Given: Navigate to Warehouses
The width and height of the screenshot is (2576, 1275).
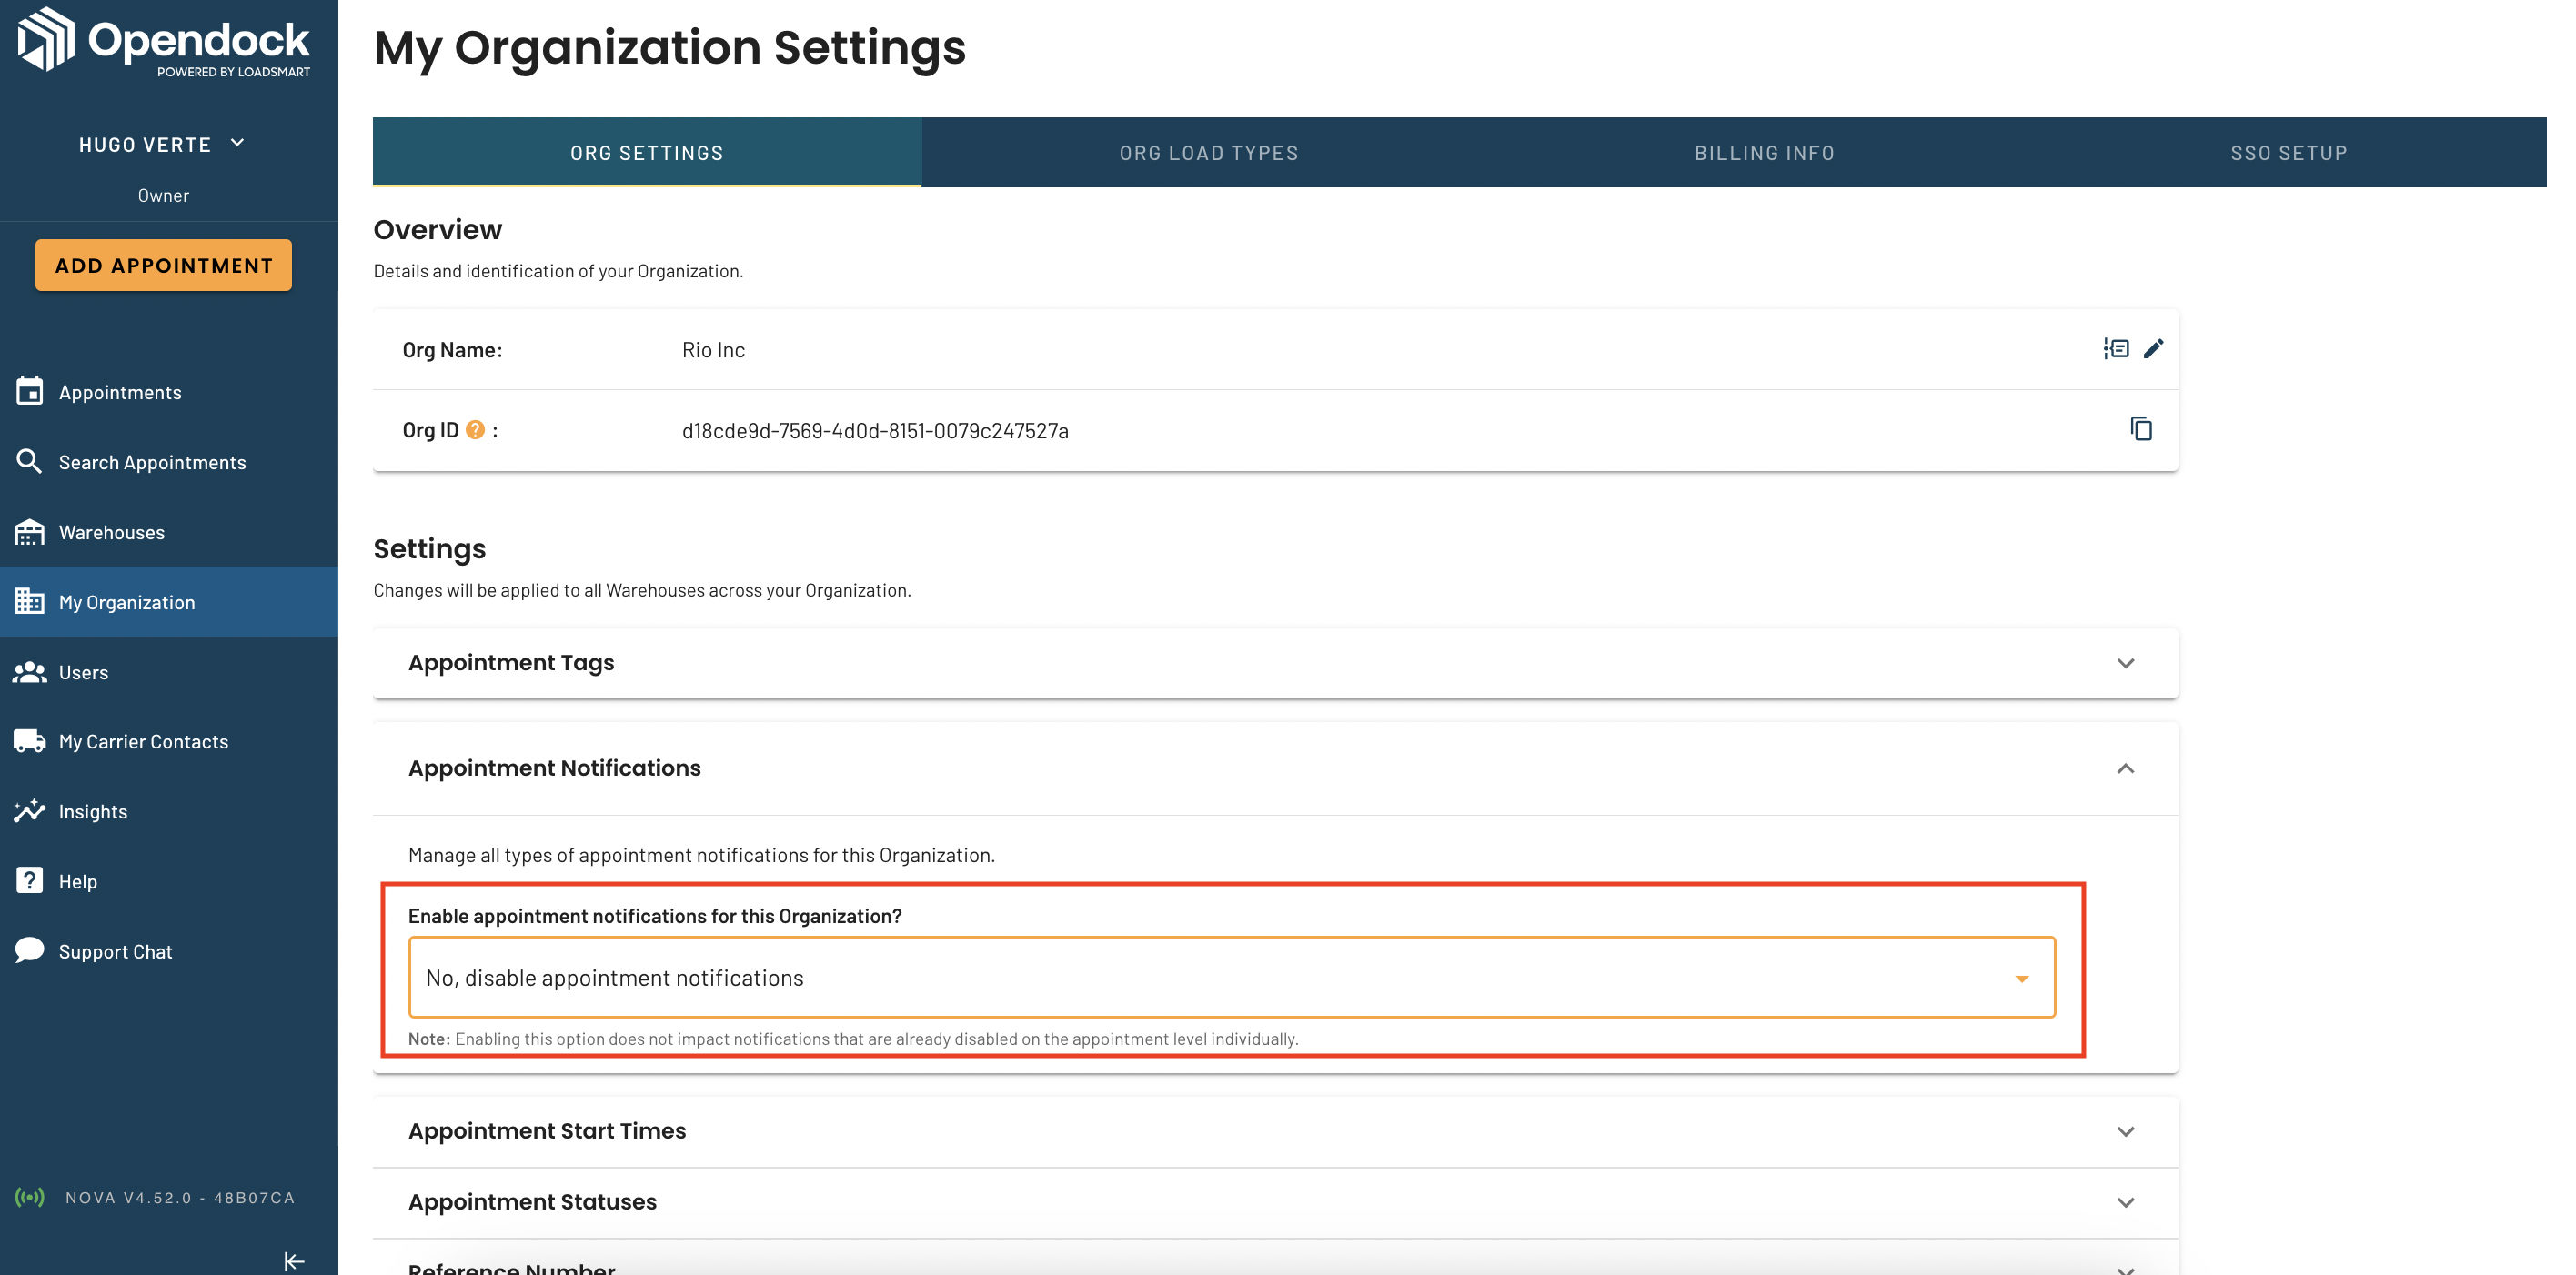Looking at the screenshot, I should pyautogui.click(x=169, y=532).
